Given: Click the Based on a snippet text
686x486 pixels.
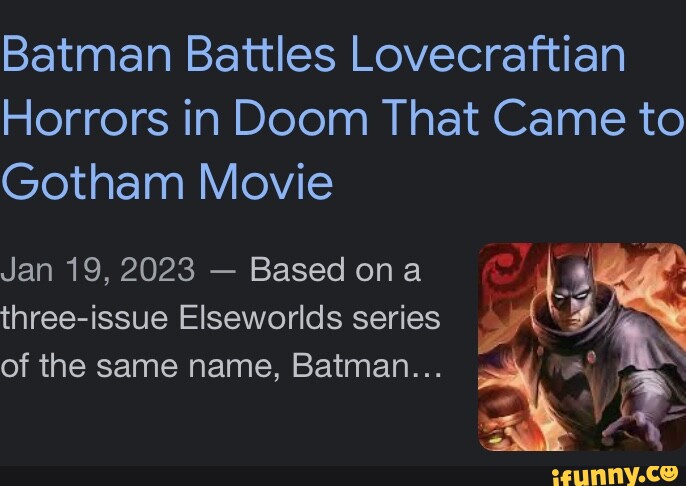Looking at the screenshot, I should 335,269.
